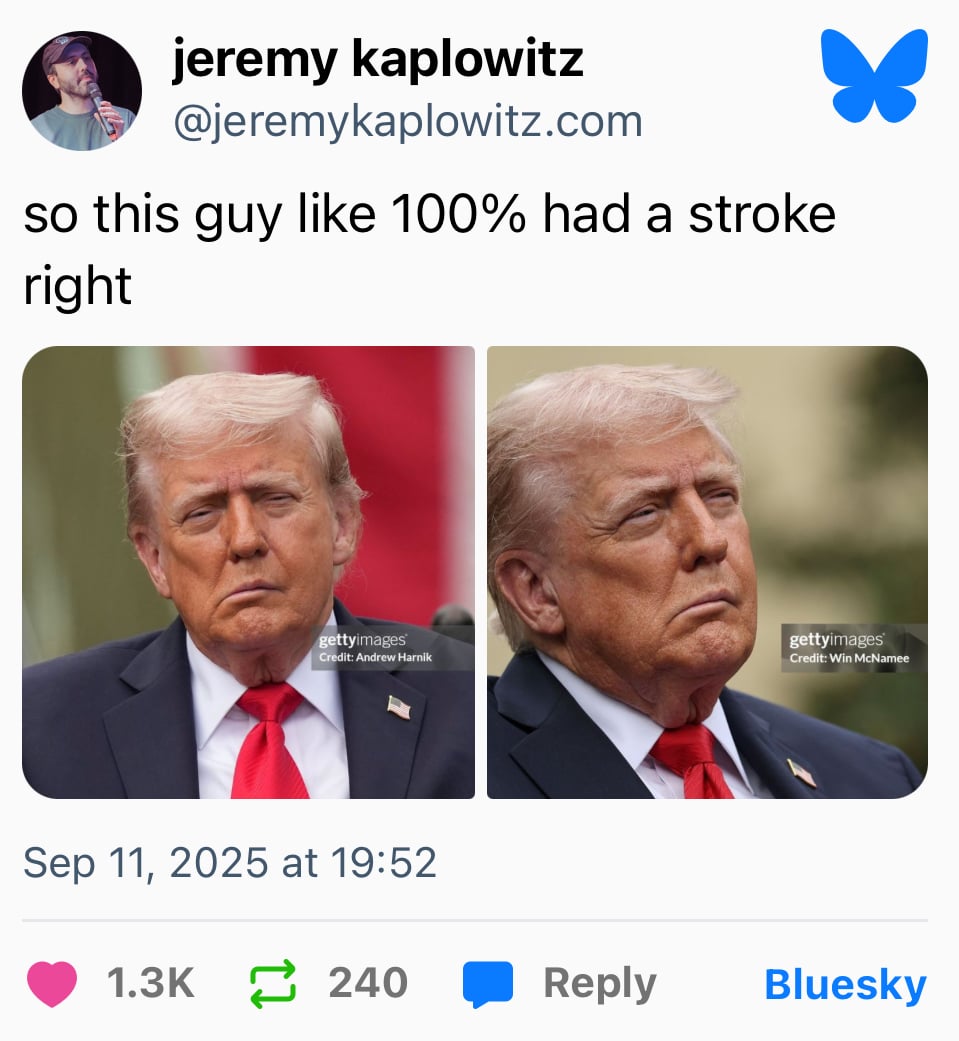The image size is (959, 1041).
Task: Click the green repost arrows icon
Action: click(x=272, y=983)
